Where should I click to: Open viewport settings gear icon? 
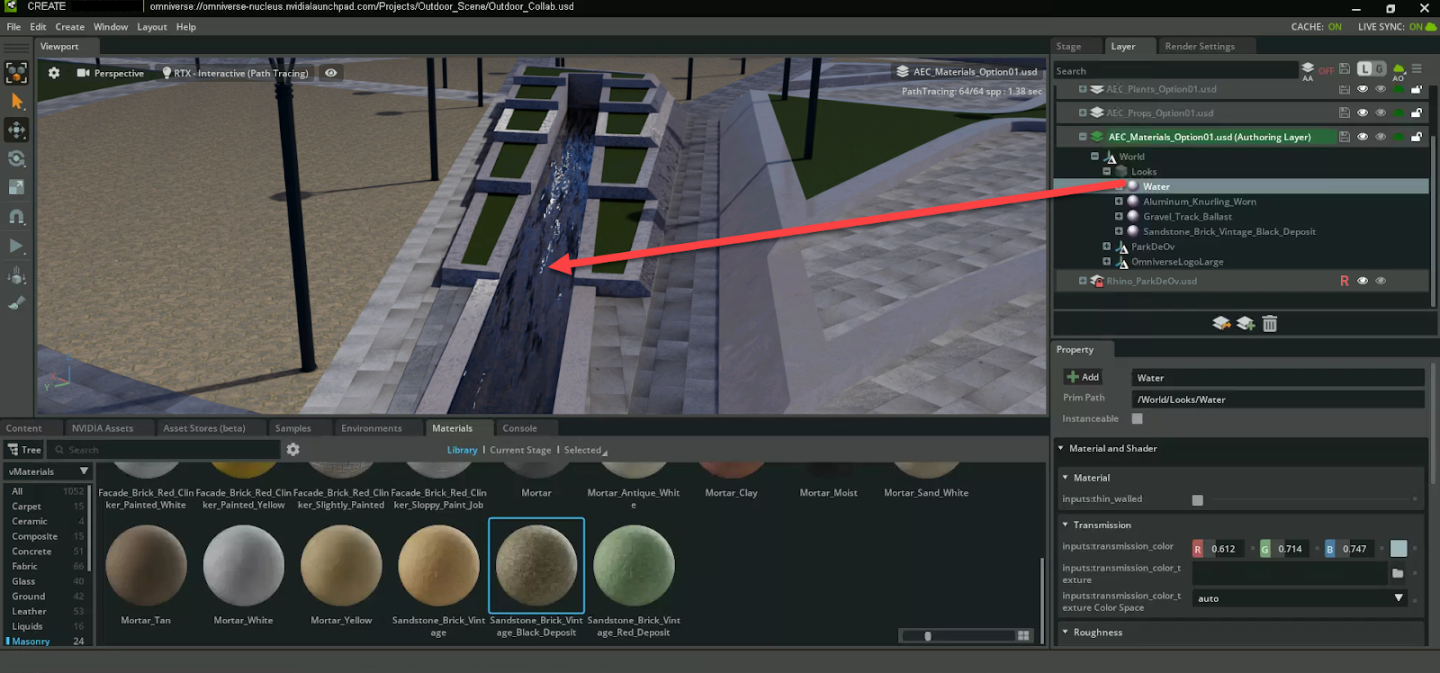(x=54, y=73)
